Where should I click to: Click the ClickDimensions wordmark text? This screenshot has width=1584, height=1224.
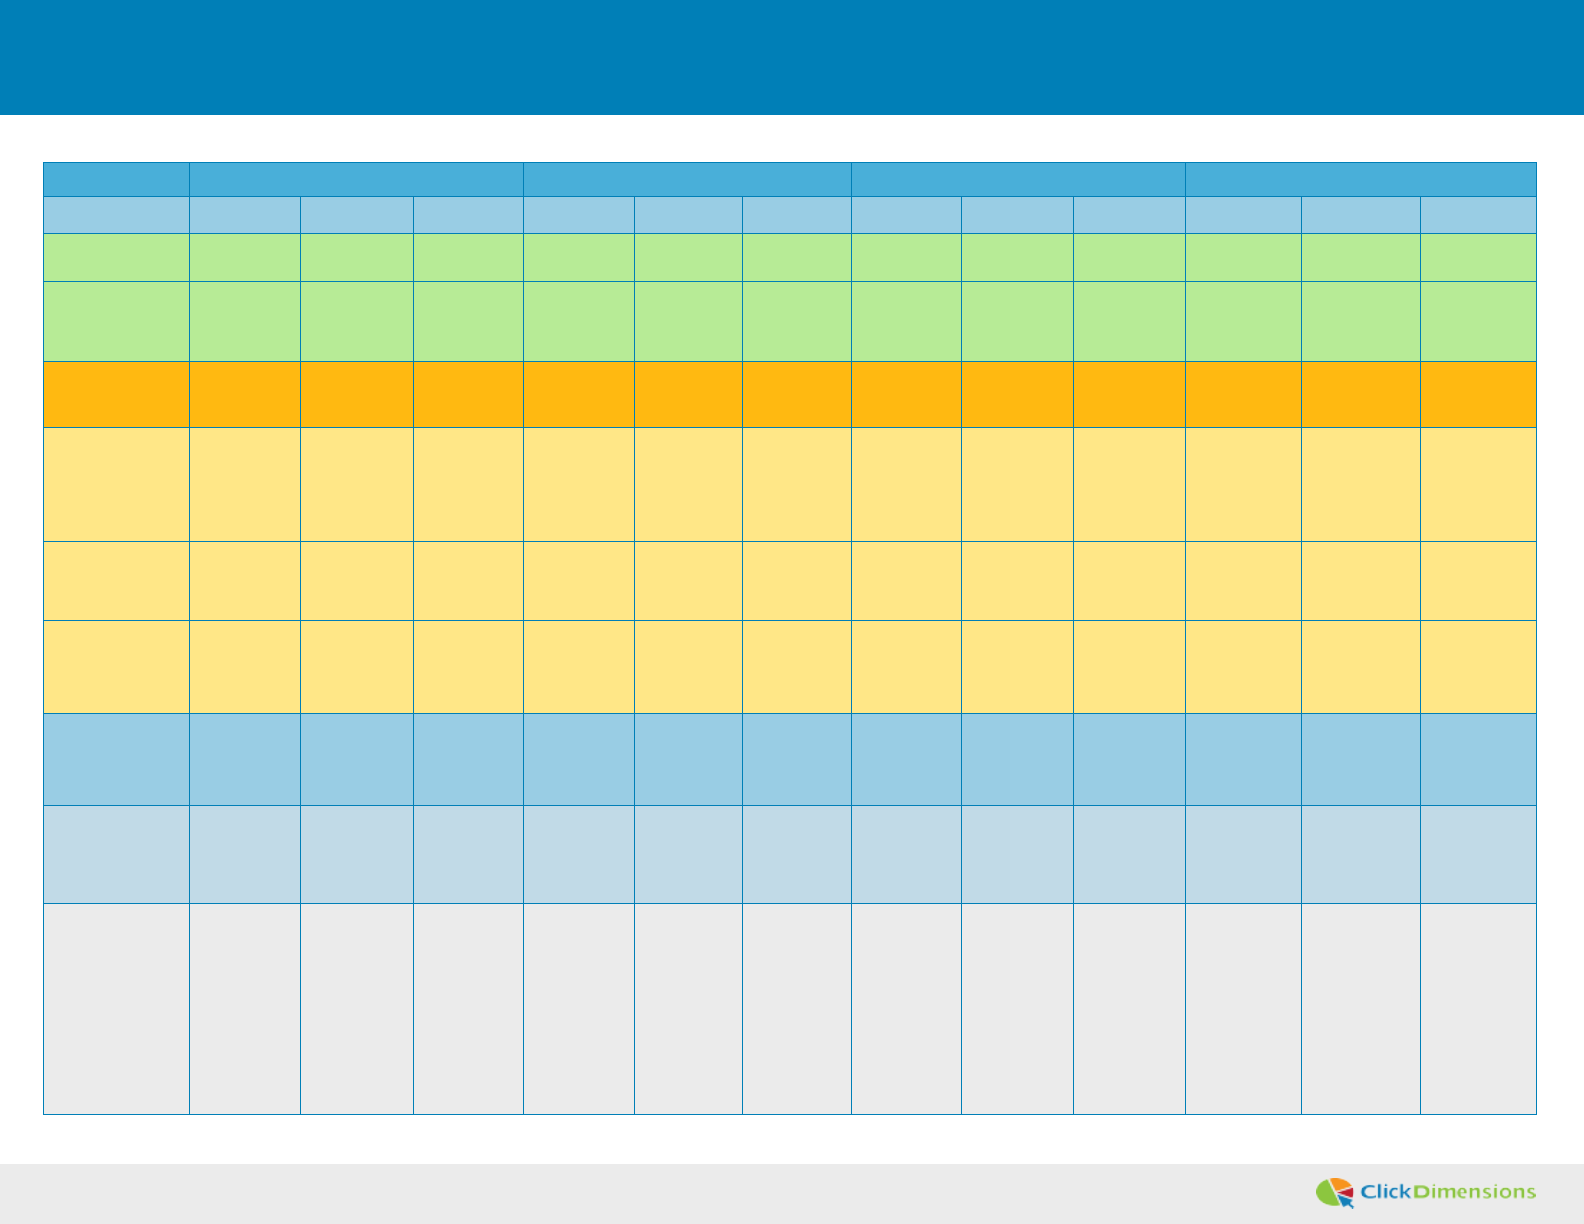click(1448, 1191)
